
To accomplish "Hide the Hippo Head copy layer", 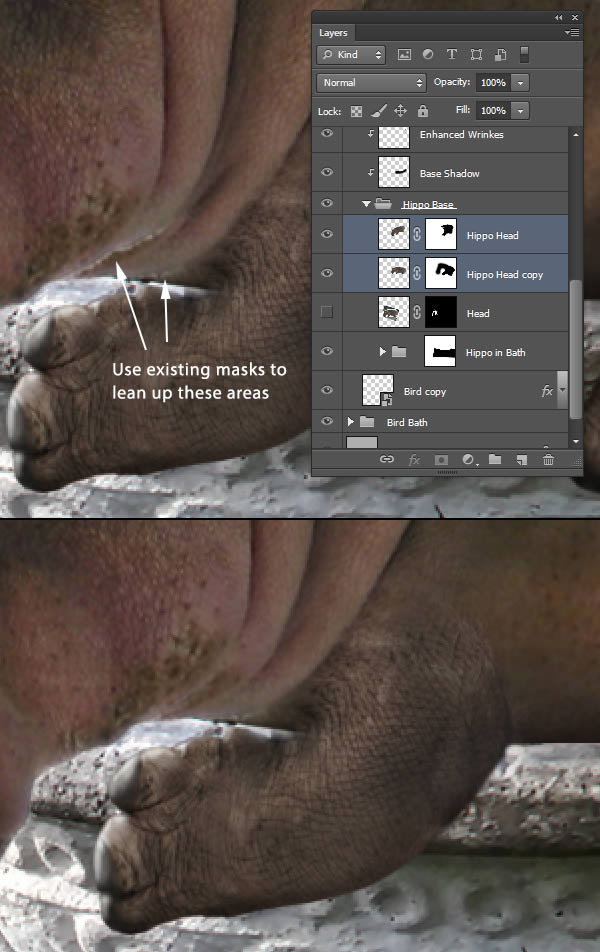I will coord(327,273).
